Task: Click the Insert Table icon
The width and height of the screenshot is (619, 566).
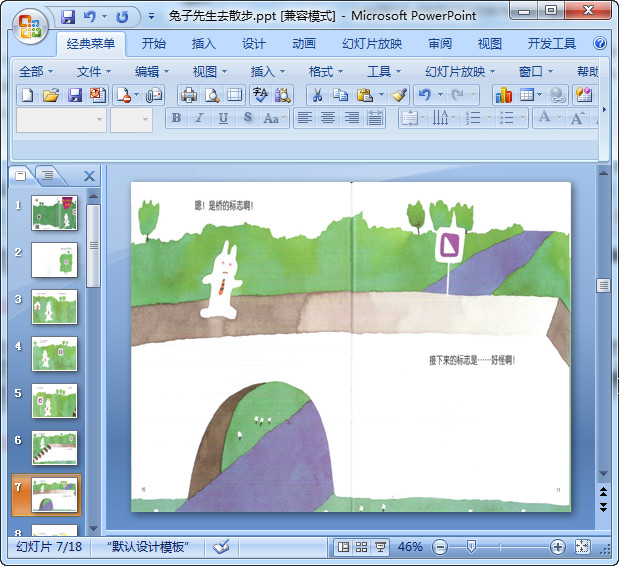Action: (527, 95)
